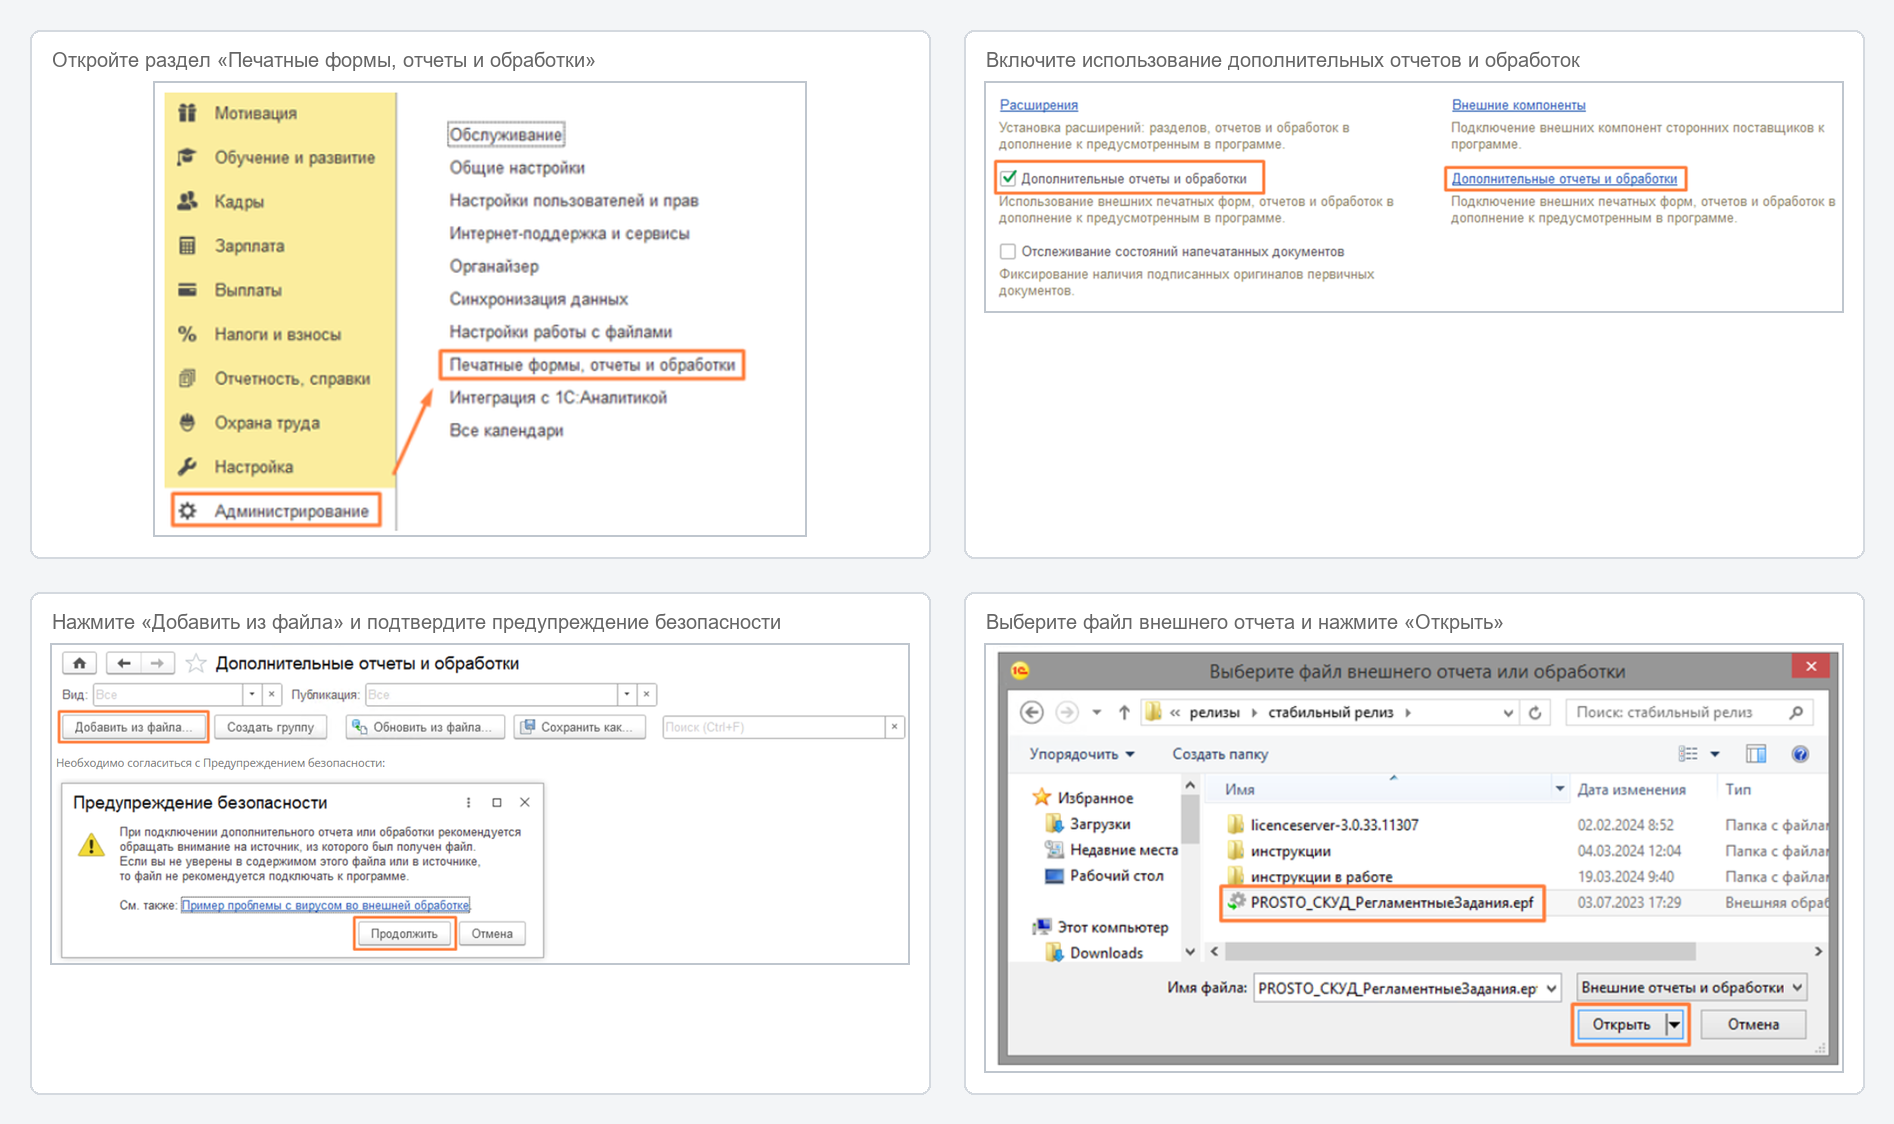The image size is (1894, 1124).
Task: Expand Внешние отчеты и обработки file type dropdown
Action: tap(1691, 987)
